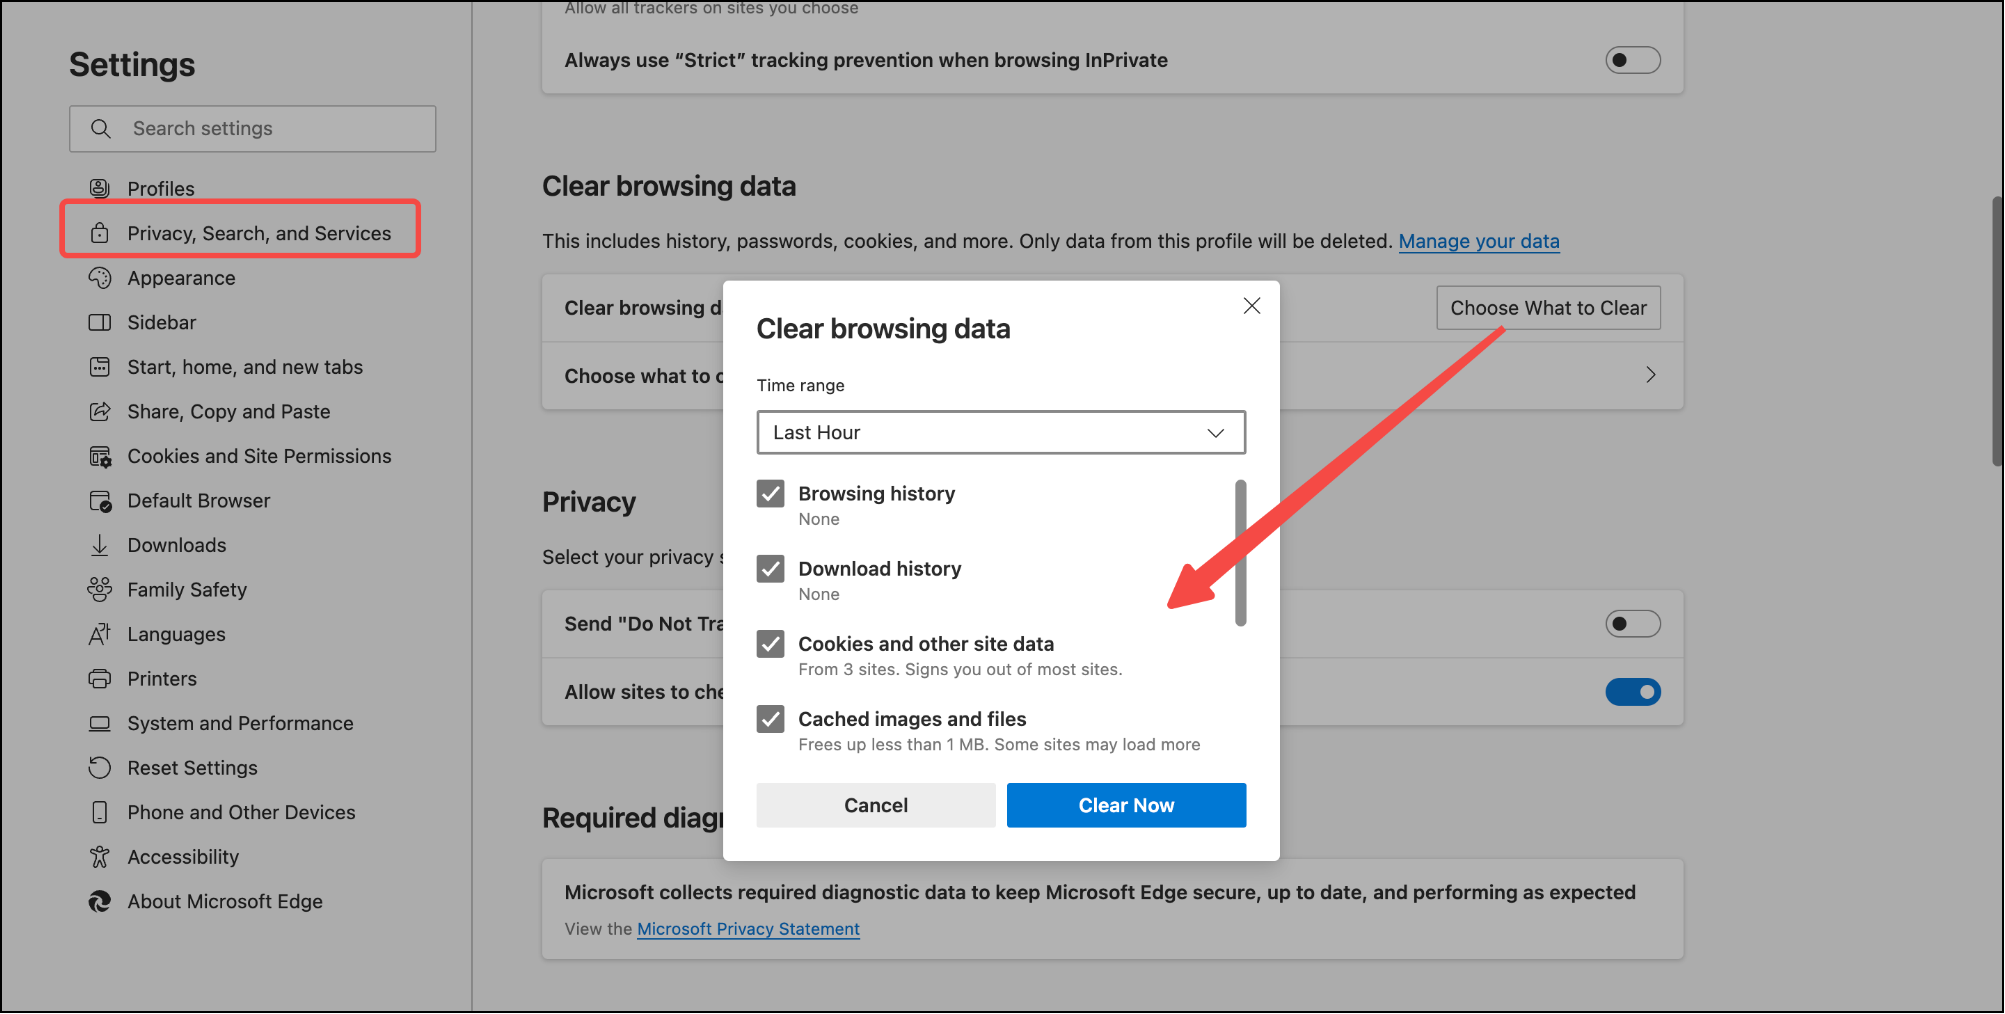Expand the Choose what to clear chevron

1650,375
